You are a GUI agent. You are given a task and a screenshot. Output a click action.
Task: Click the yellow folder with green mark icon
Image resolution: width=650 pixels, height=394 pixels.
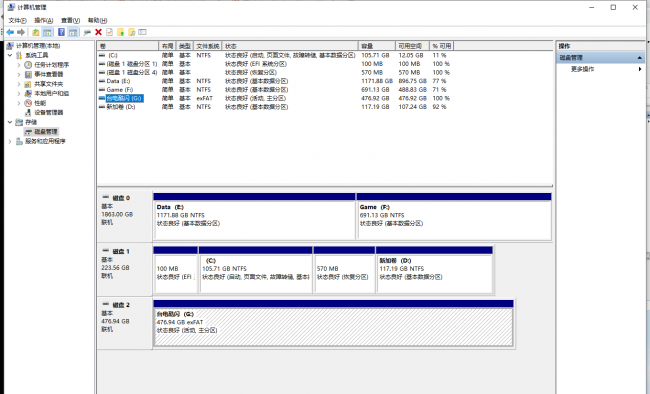coord(121,32)
